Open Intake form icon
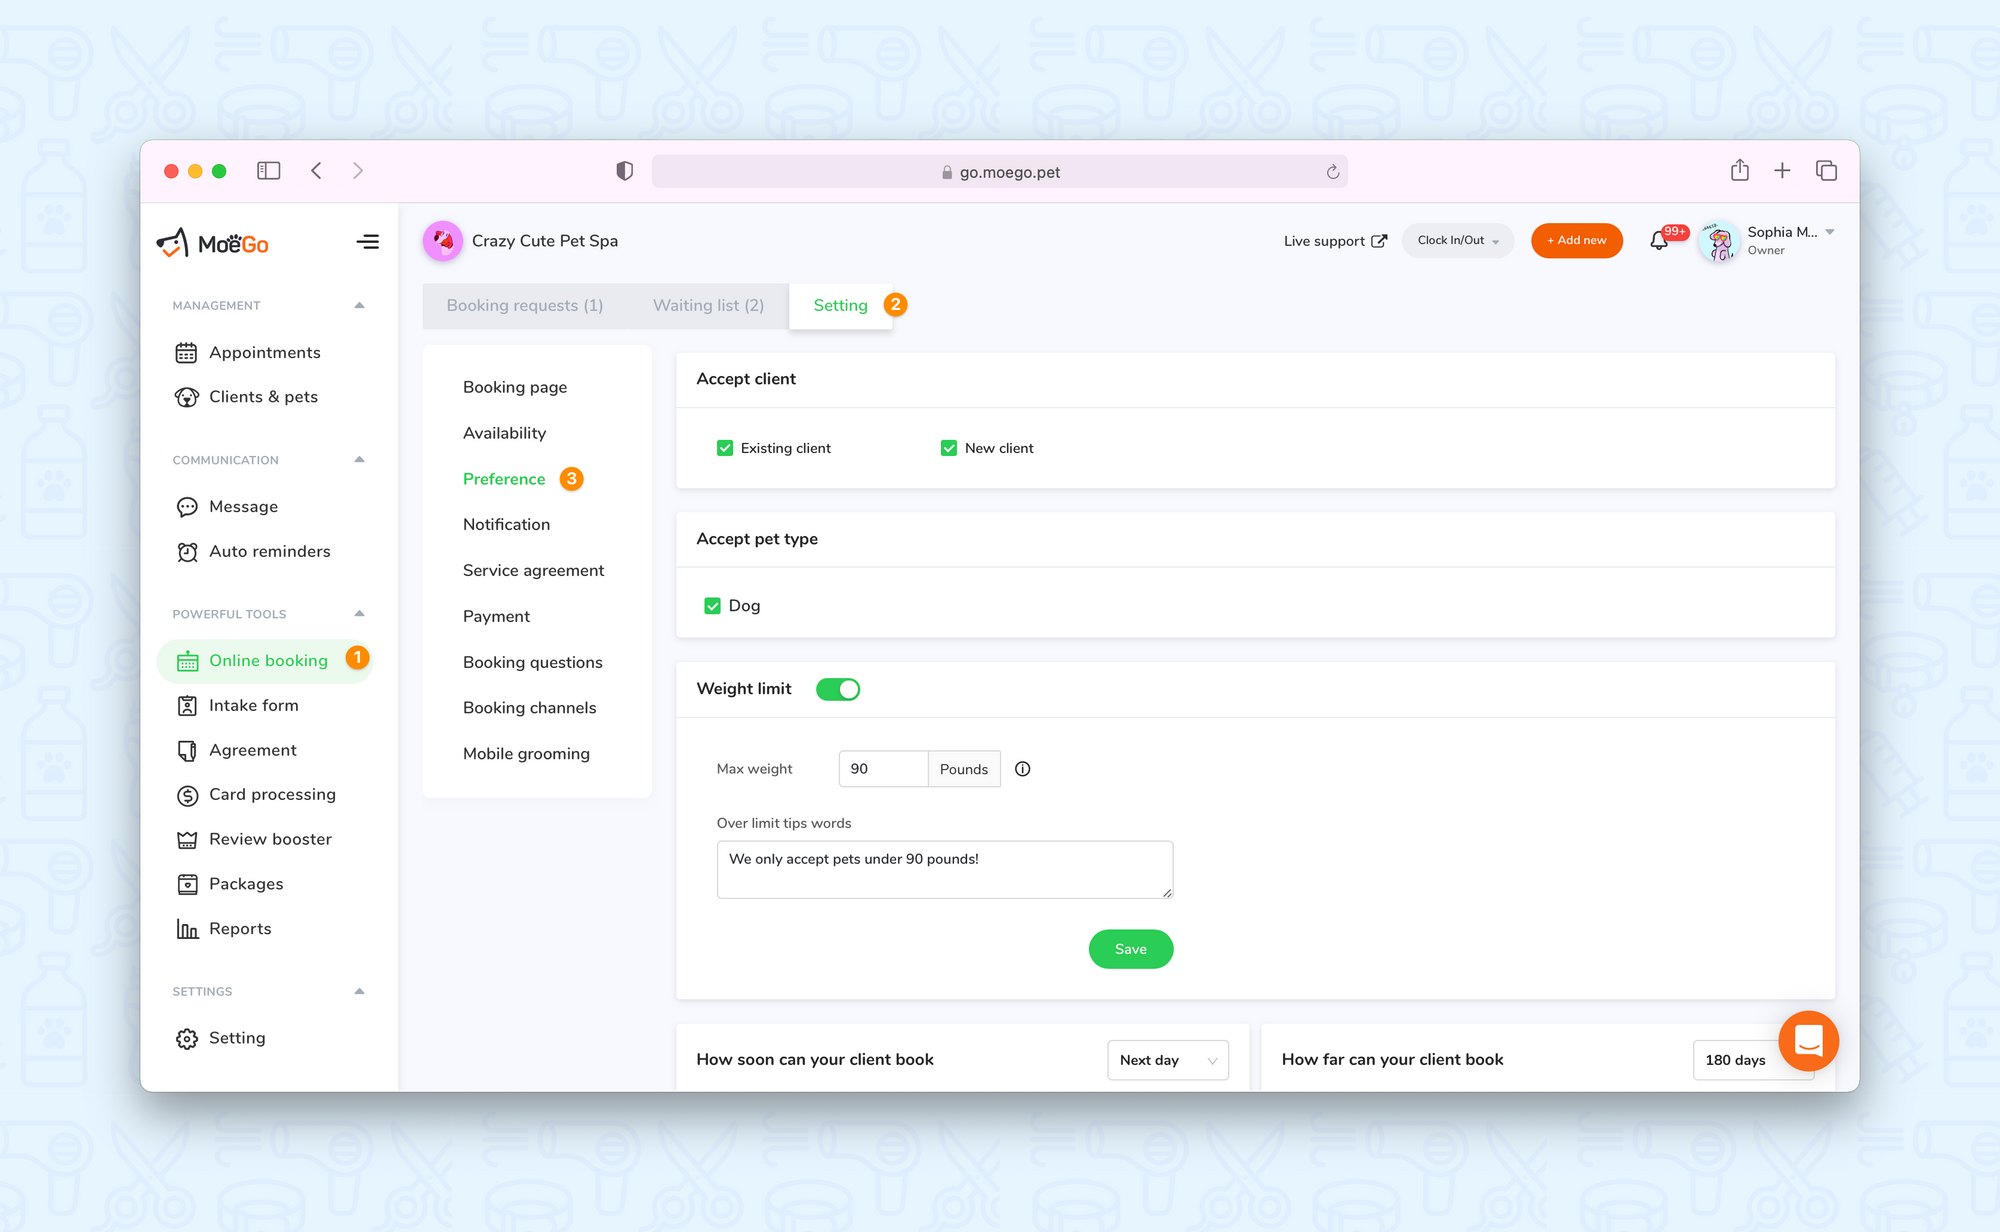2000x1232 pixels. [x=187, y=706]
